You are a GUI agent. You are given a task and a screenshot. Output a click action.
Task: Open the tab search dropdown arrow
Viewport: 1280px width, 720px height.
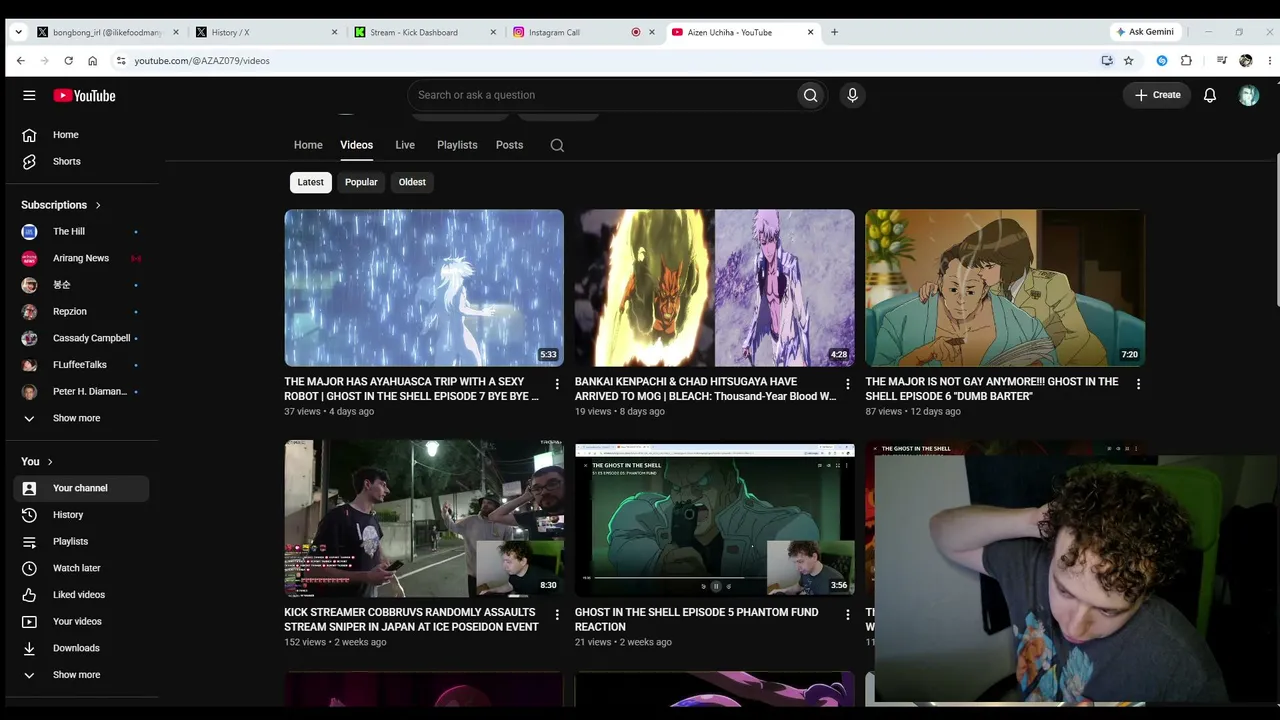click(x=18, y=32)
